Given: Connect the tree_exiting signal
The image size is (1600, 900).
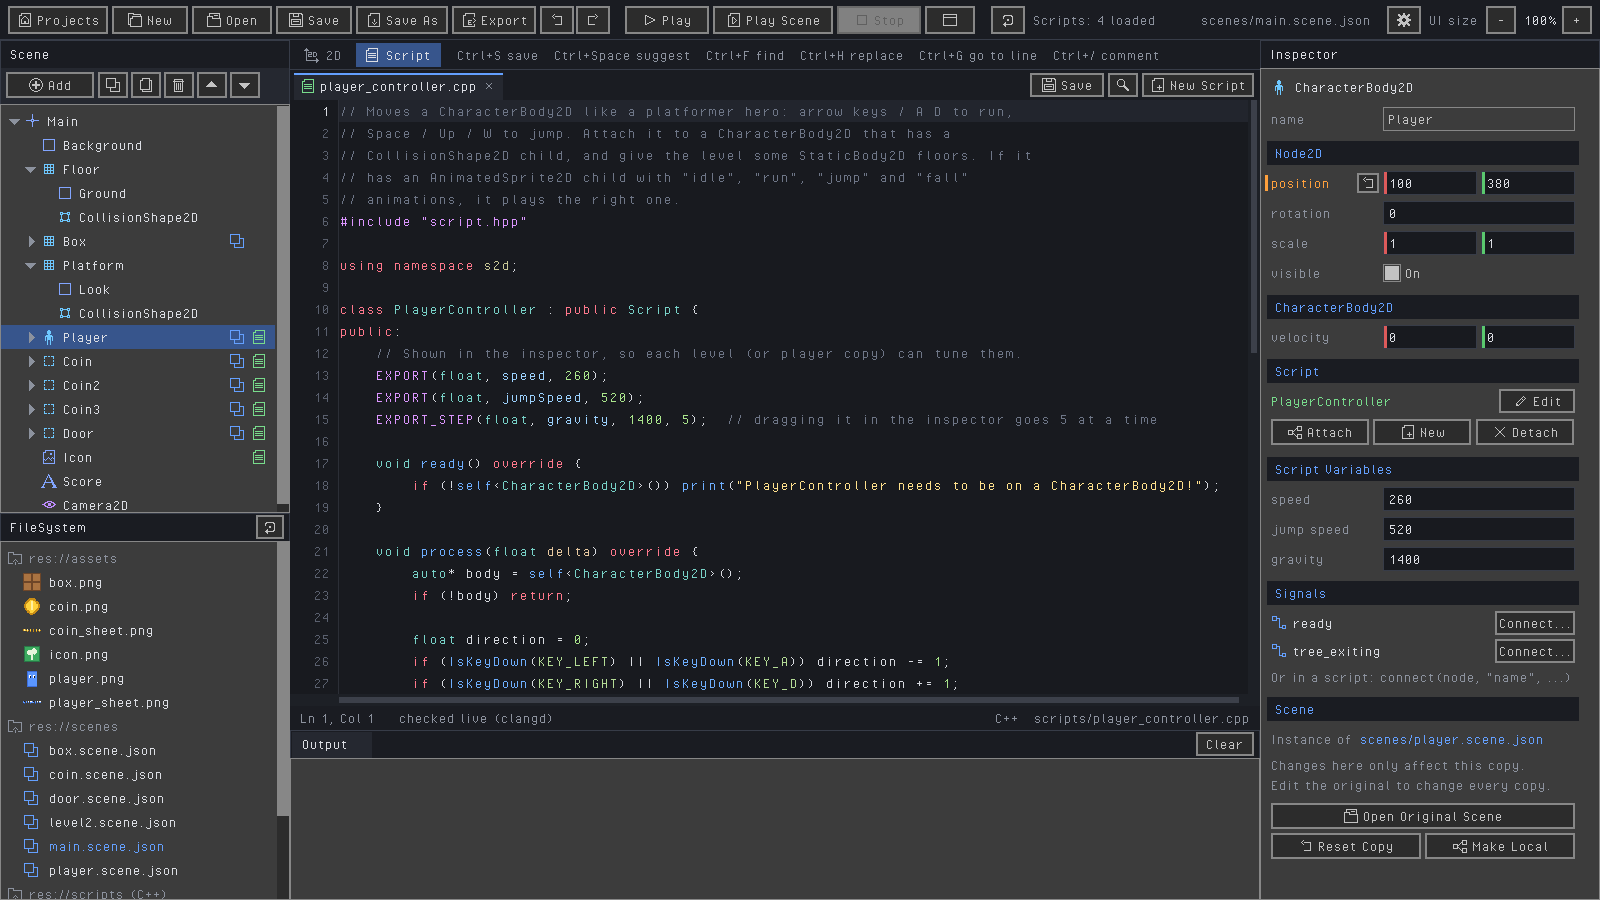Looking at the screenshot, I should [1534, 651].
